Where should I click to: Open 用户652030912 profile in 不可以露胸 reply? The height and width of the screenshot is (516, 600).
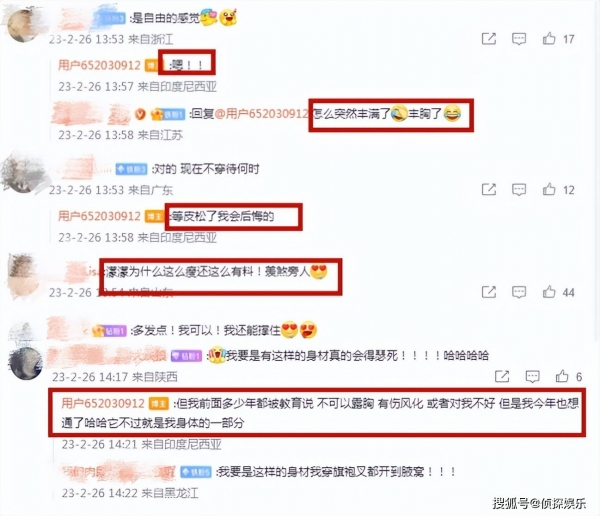(x=103, y=403)
